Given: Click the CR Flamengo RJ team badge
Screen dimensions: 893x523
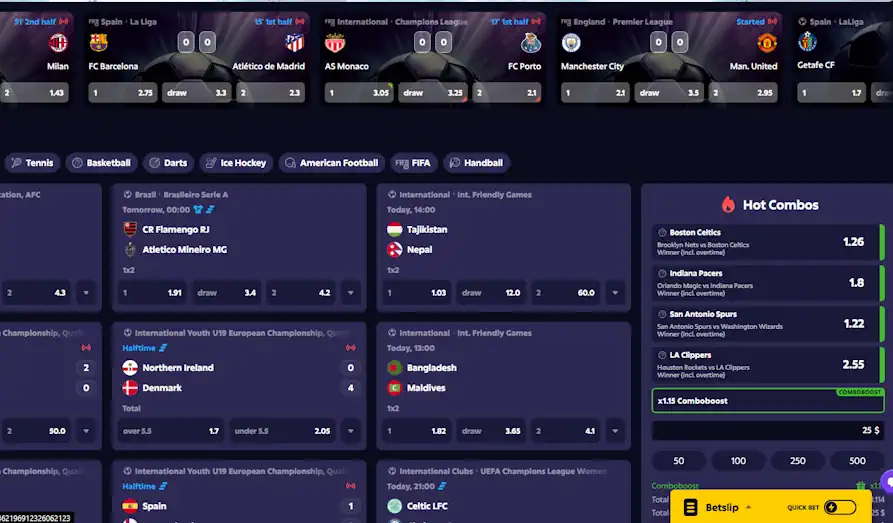Looking at the screenshot, I should point(130,229).
